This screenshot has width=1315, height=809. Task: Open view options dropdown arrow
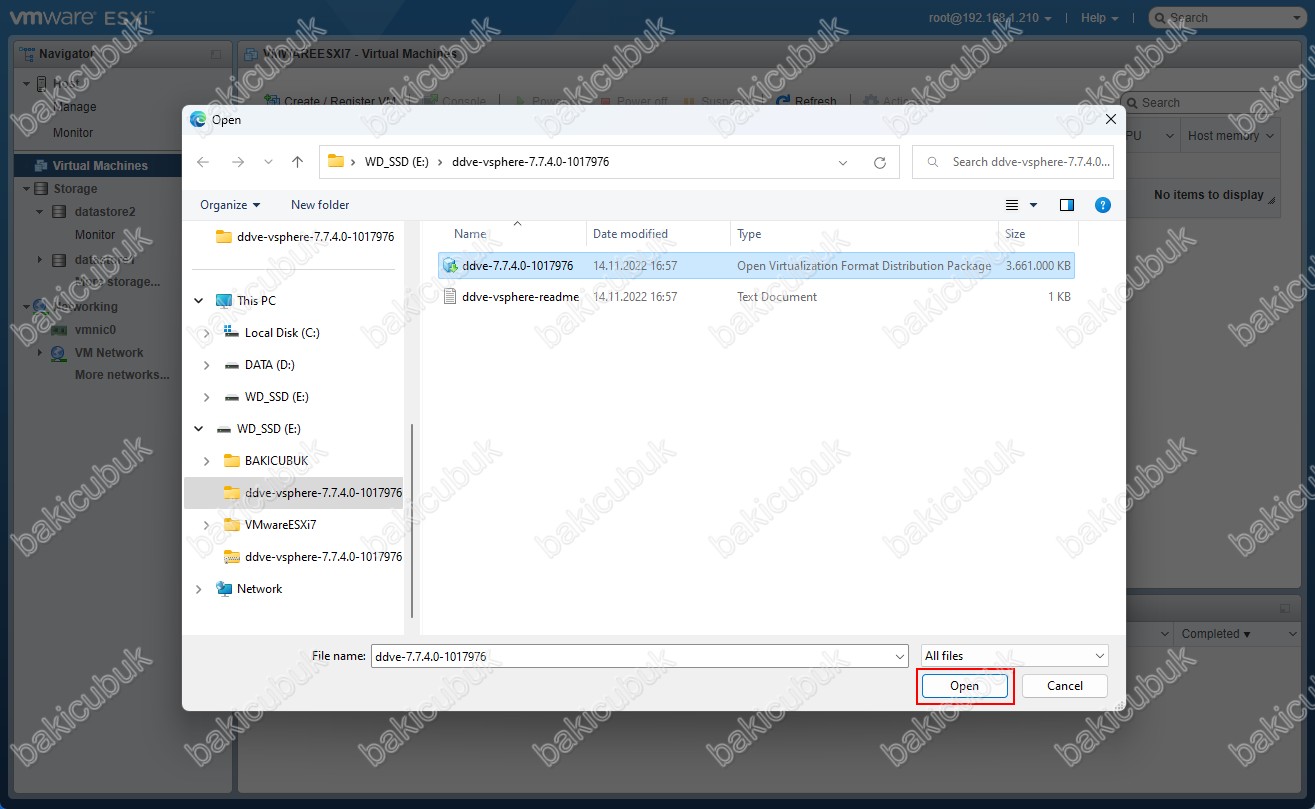1034,205
